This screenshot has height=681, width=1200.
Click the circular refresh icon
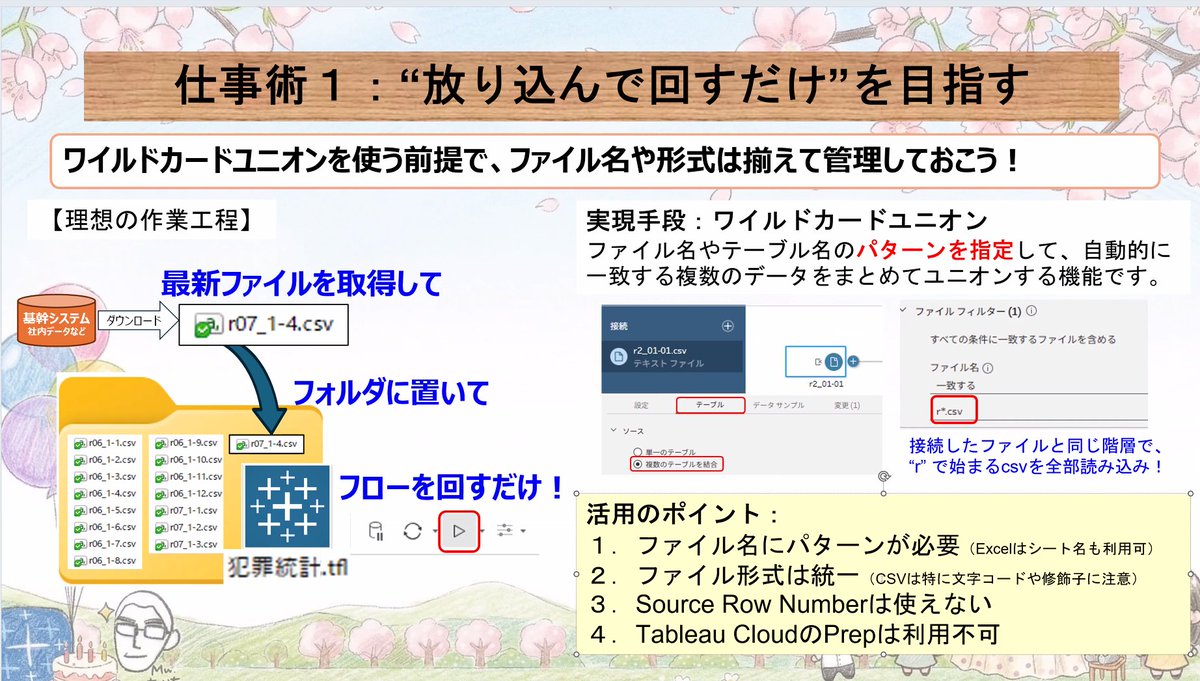click(411, 532)
